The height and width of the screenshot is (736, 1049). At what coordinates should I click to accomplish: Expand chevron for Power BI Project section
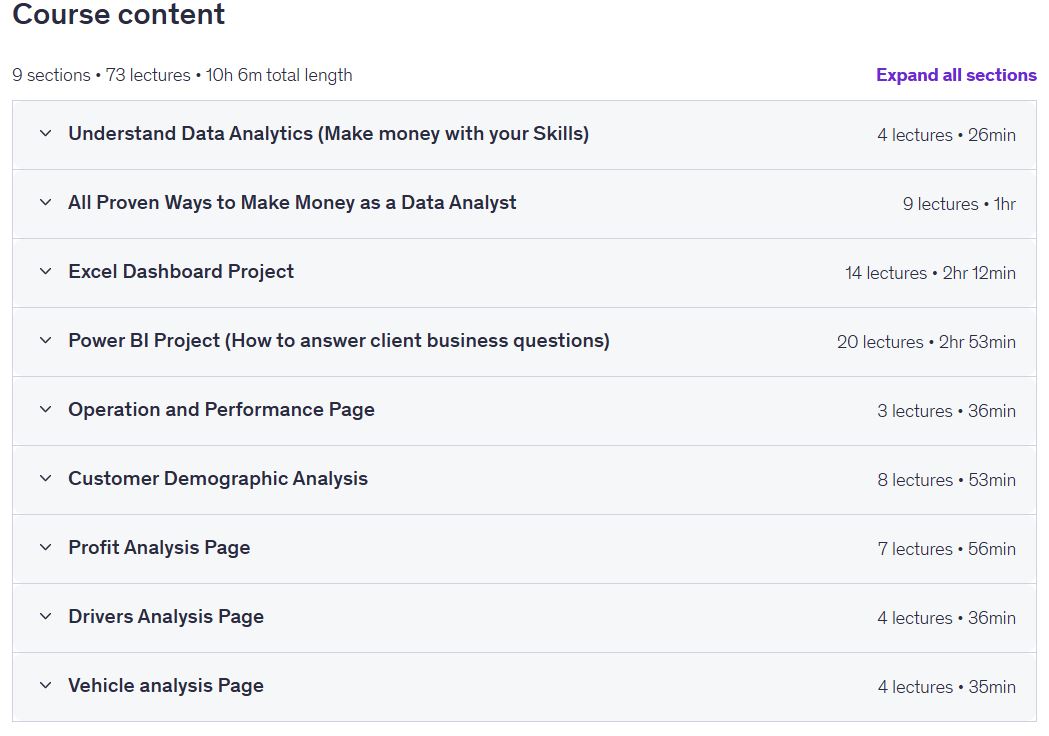tap(45, 340)
